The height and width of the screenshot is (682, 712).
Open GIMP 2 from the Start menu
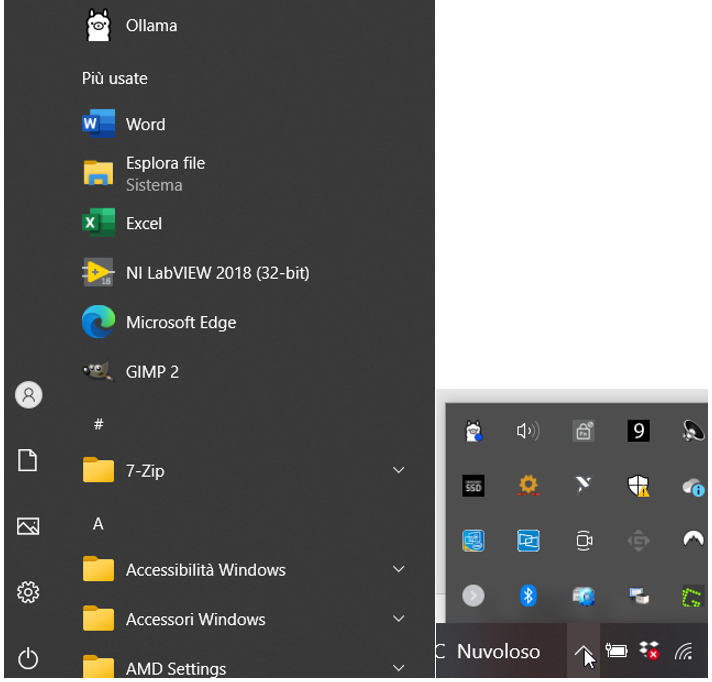click(x=130, y=371)
